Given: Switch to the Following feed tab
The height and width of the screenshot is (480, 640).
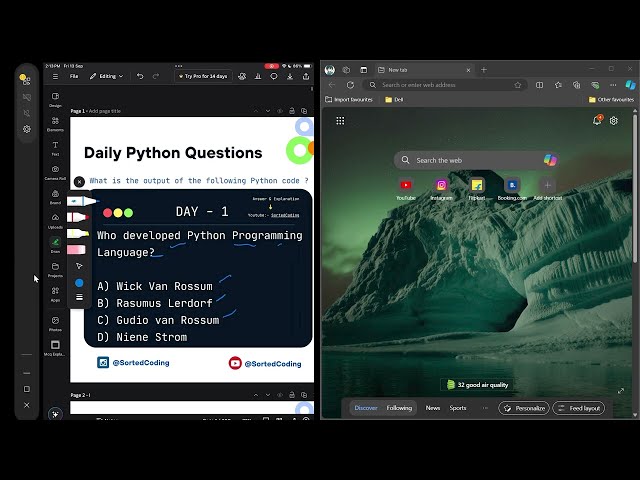Looking at the screenshot, I should (399, 408).
